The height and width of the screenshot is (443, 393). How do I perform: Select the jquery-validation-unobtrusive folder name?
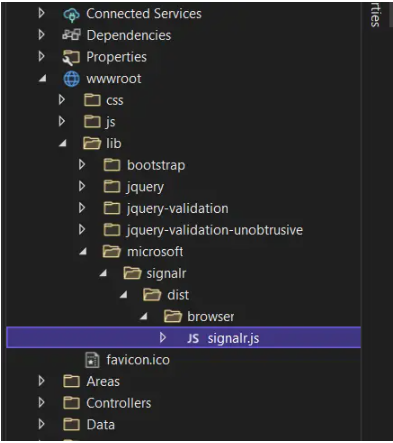215,230
